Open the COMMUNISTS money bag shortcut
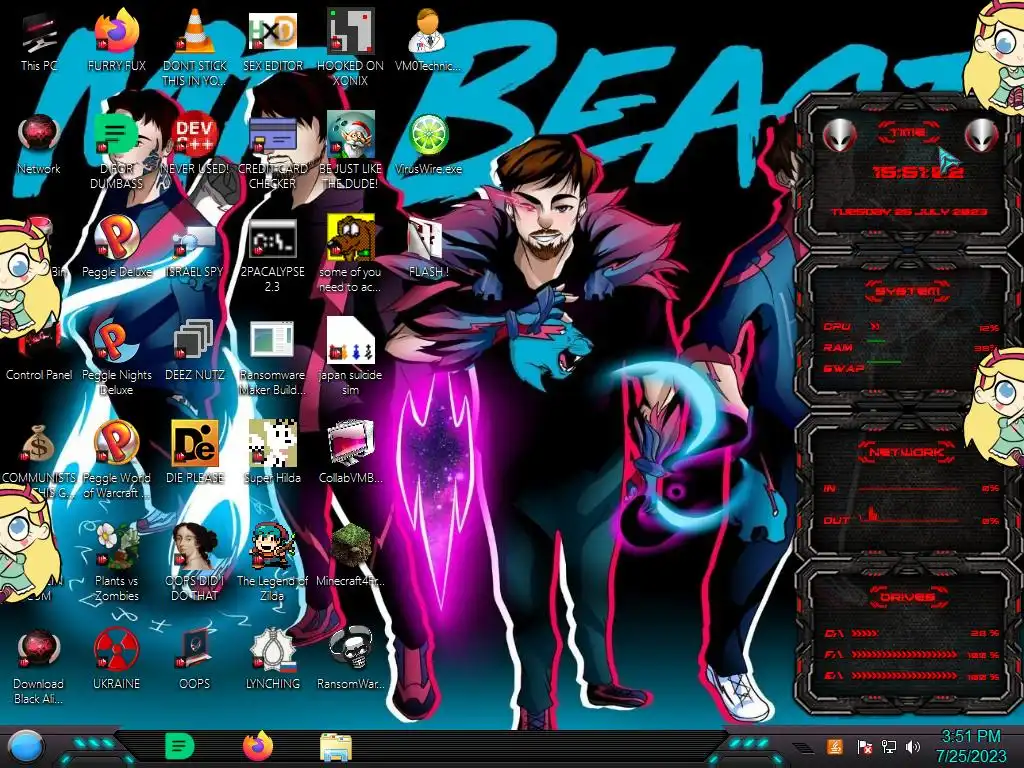This screenshot has height=768, width=1024. pos(39,460)
